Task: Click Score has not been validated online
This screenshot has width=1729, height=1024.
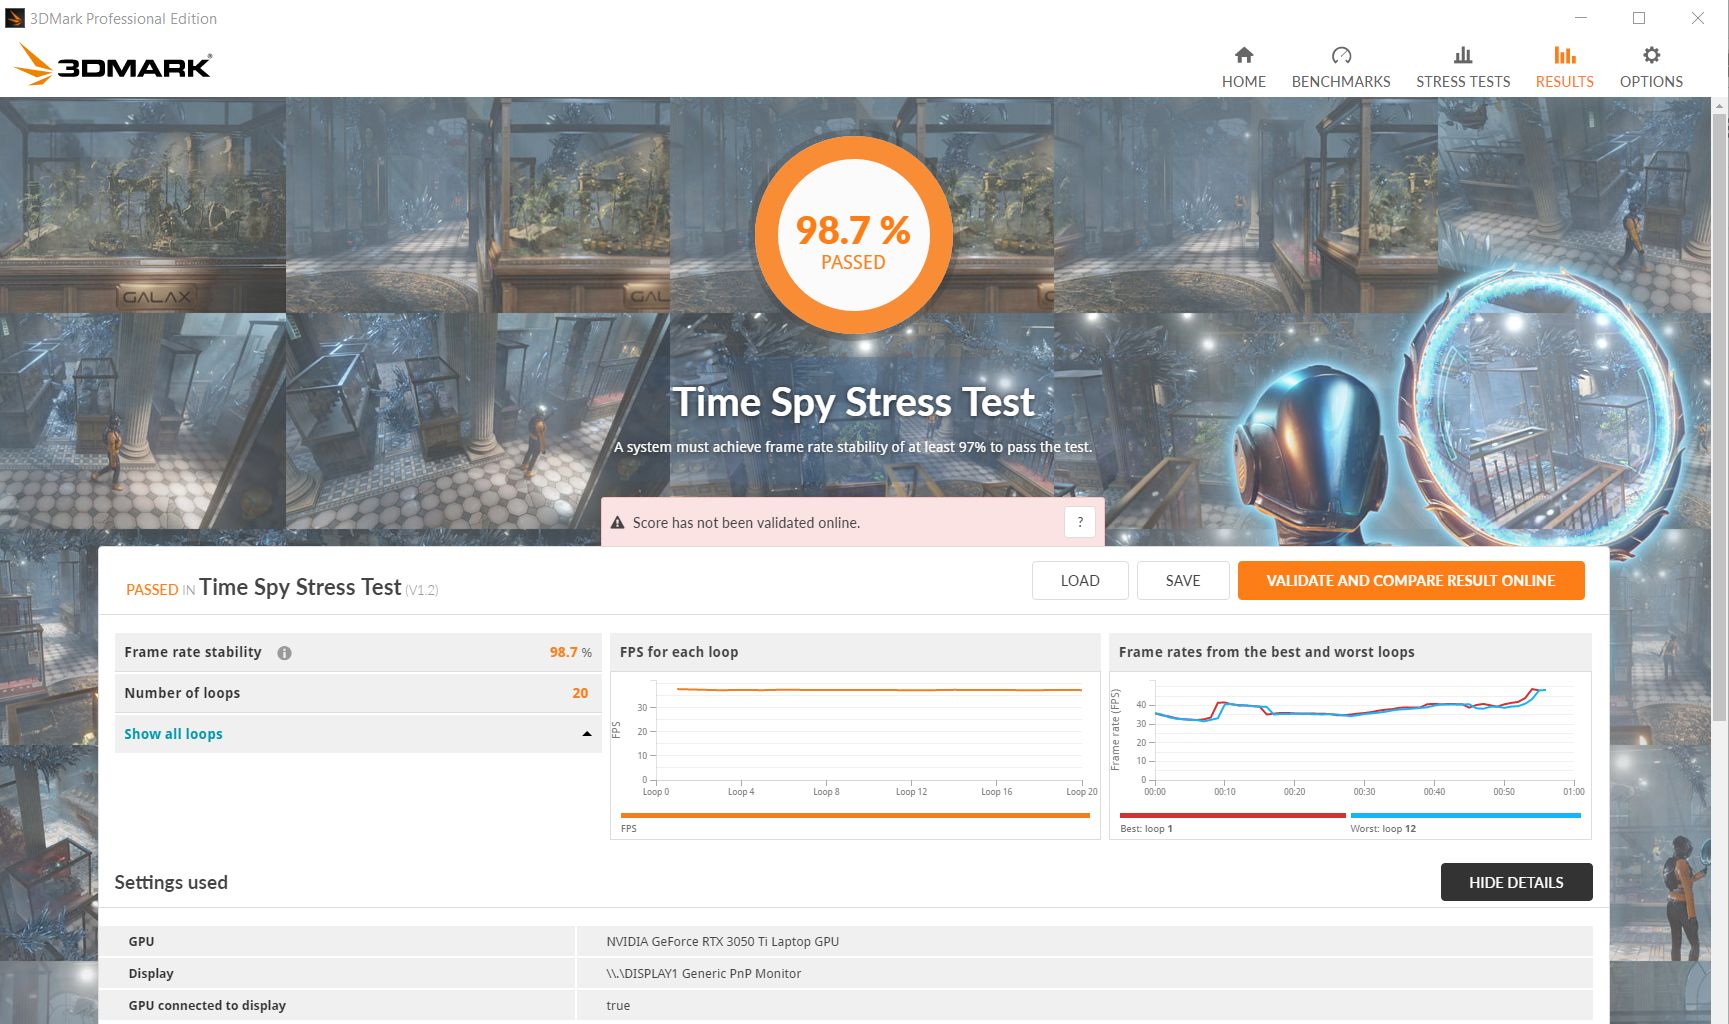Action: tap(746, 522)
